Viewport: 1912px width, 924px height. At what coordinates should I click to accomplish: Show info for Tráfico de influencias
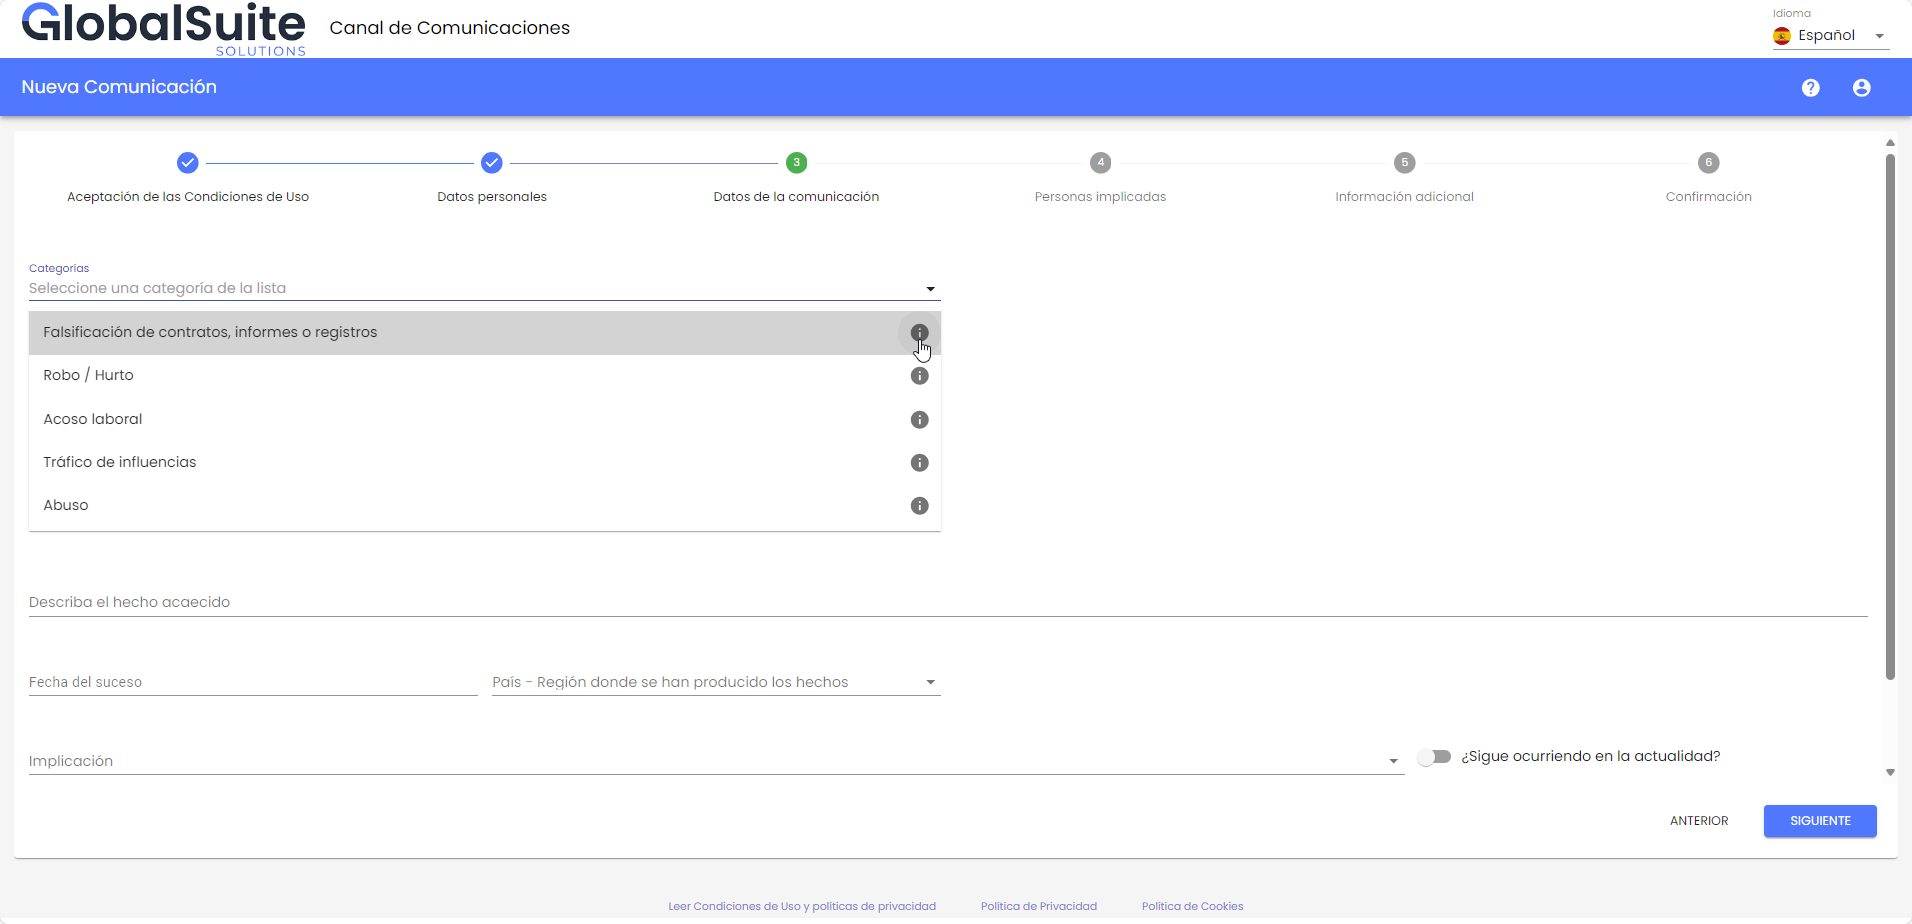point(919,463)
